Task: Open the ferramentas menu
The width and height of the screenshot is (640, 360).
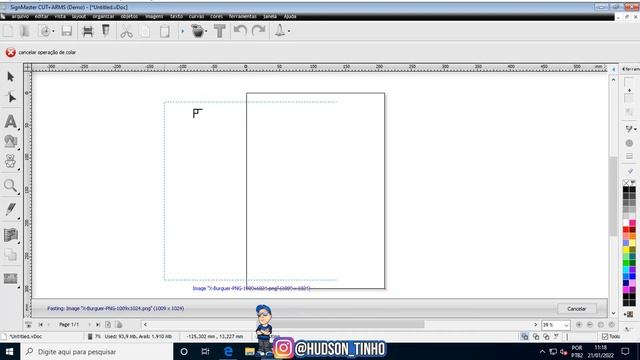Action: 243,16
